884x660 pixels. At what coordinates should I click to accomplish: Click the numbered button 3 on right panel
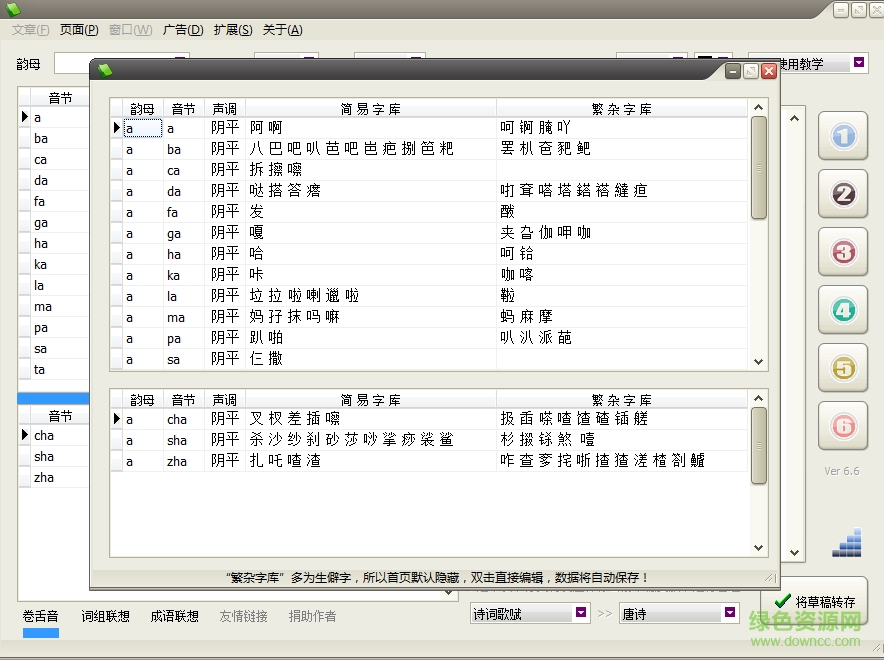pyautogui.click(x=843, y=252)
